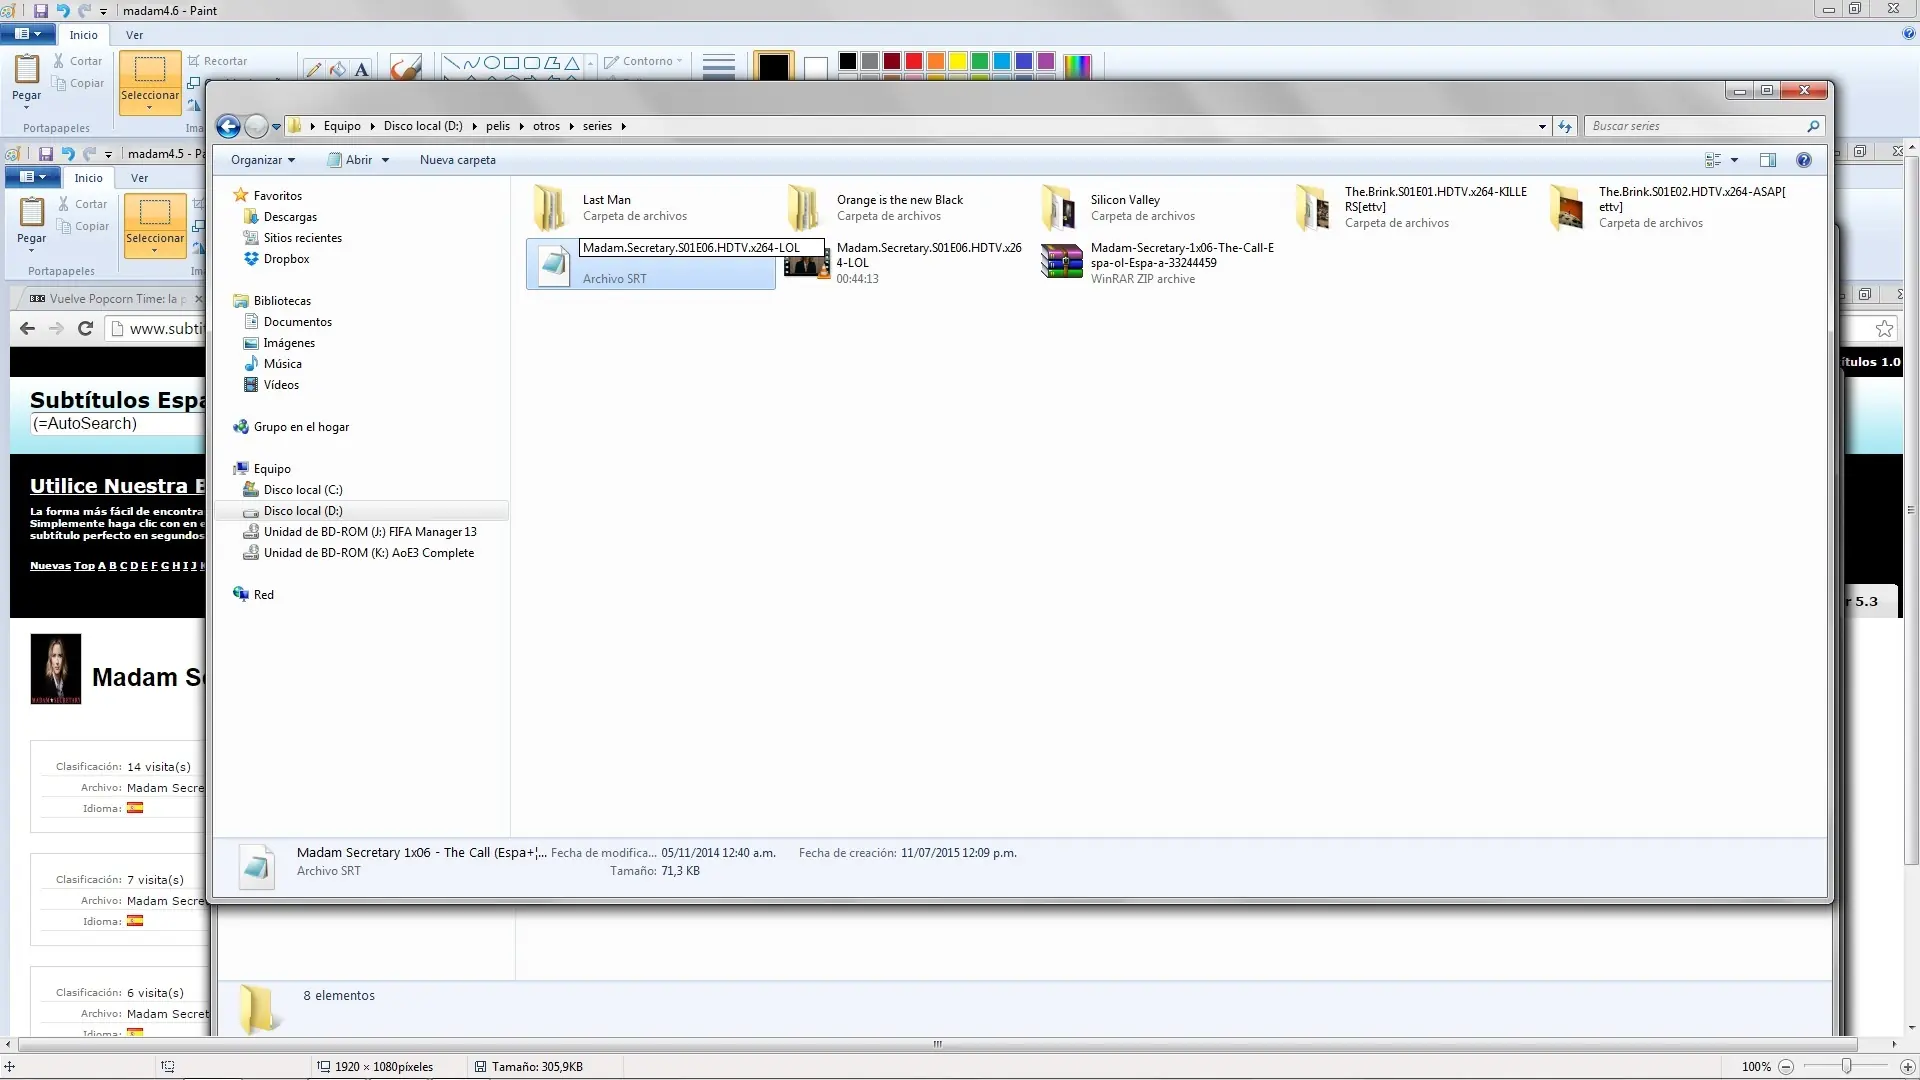
Task: Open Música library in navigation pane
Action: pos(272,364)
